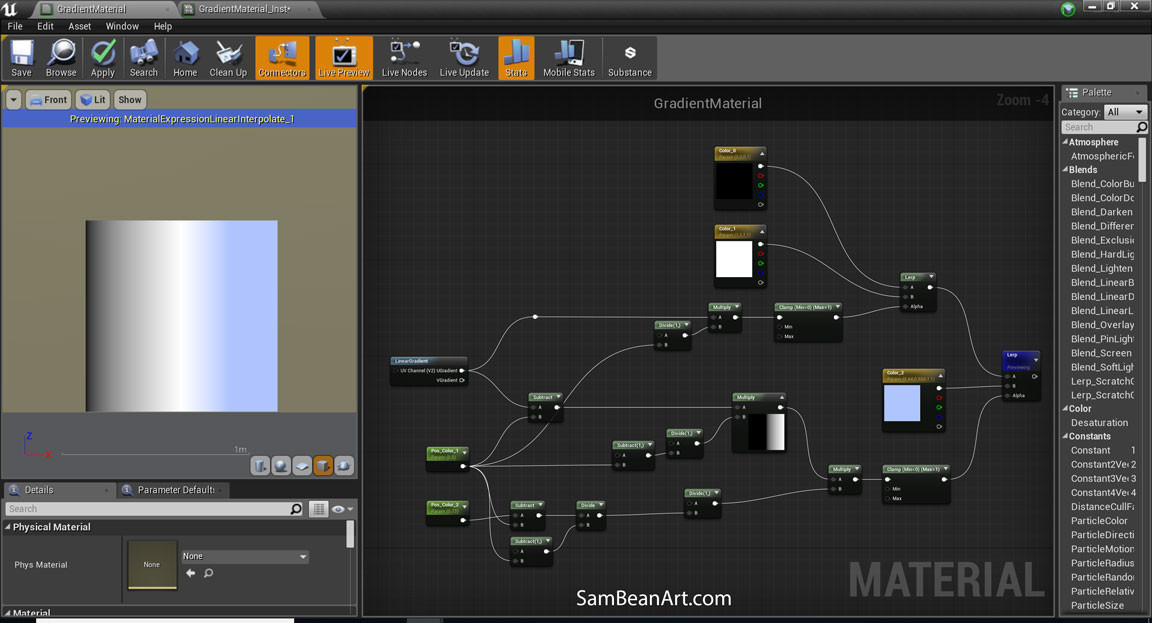Click the magnifier icon under Phys Material

(209, 573)
